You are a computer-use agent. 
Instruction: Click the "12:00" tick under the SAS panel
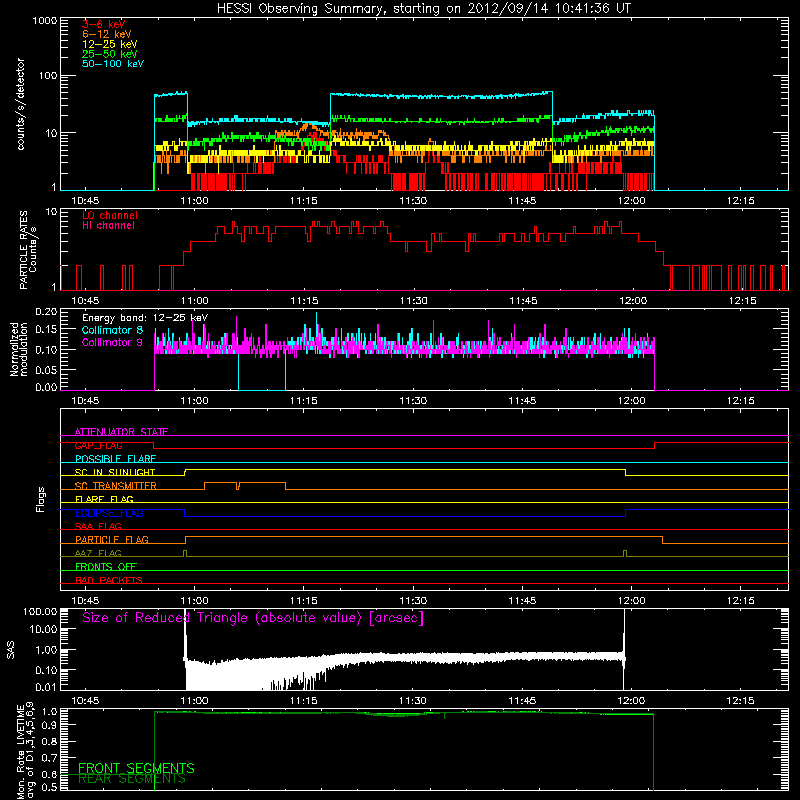click(632, 701)
